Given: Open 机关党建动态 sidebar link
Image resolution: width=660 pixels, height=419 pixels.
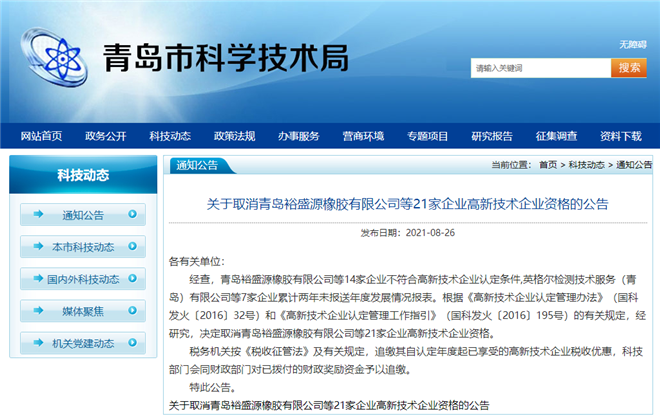Looking at the screenshot, I should [83, 343].
